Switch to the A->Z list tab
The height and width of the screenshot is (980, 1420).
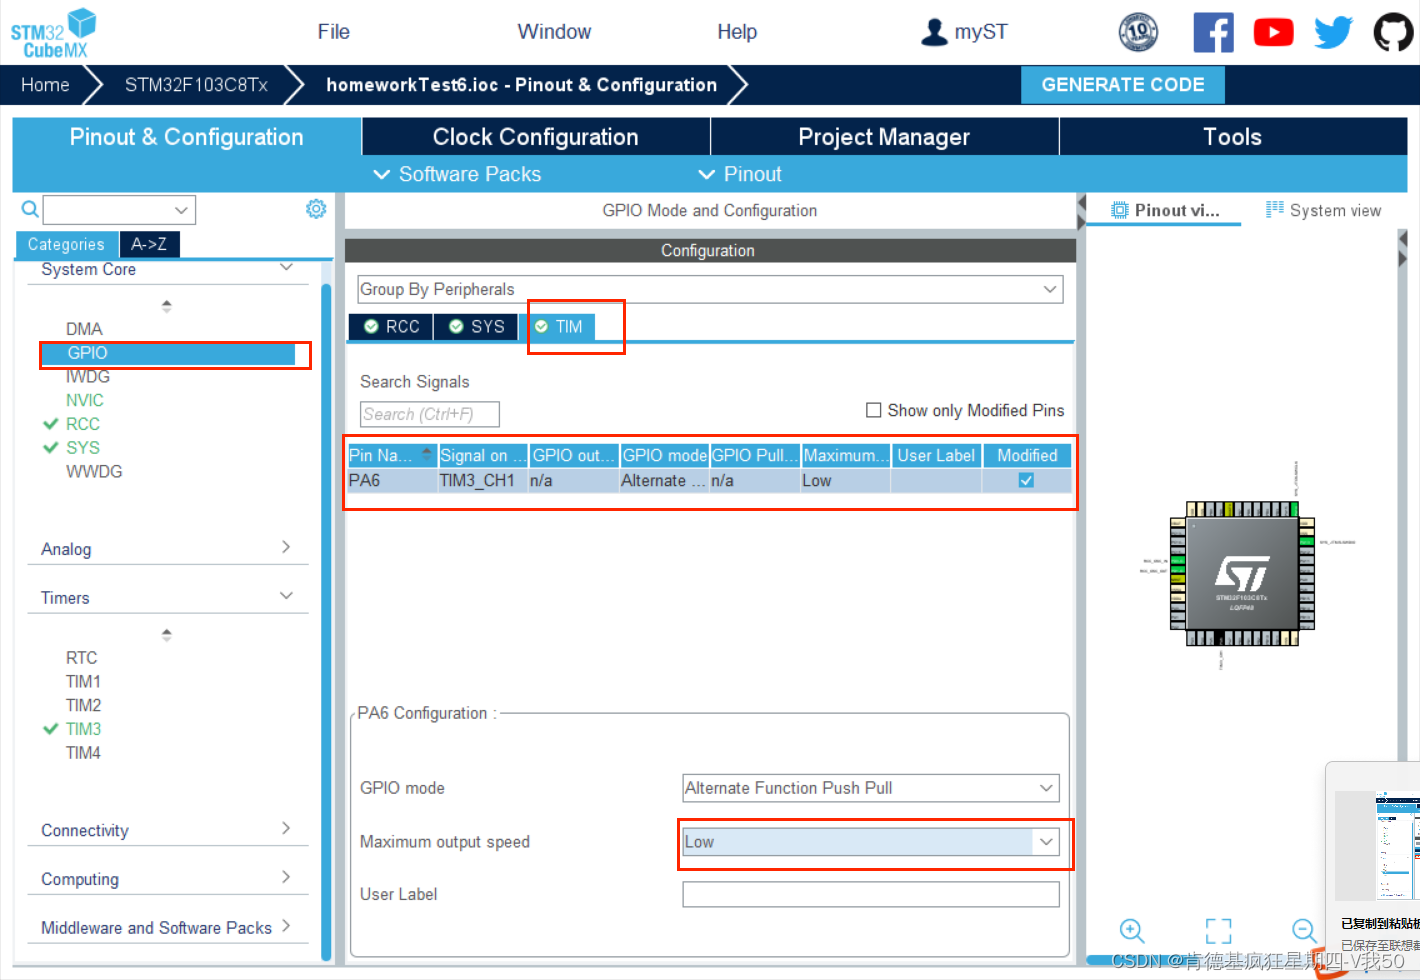pyautogui.click(x=149, y=244)
